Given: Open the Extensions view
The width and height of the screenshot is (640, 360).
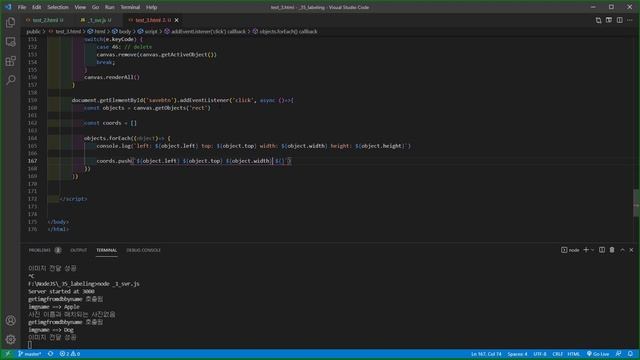Looking at the screenshot, I should point(11,61).
